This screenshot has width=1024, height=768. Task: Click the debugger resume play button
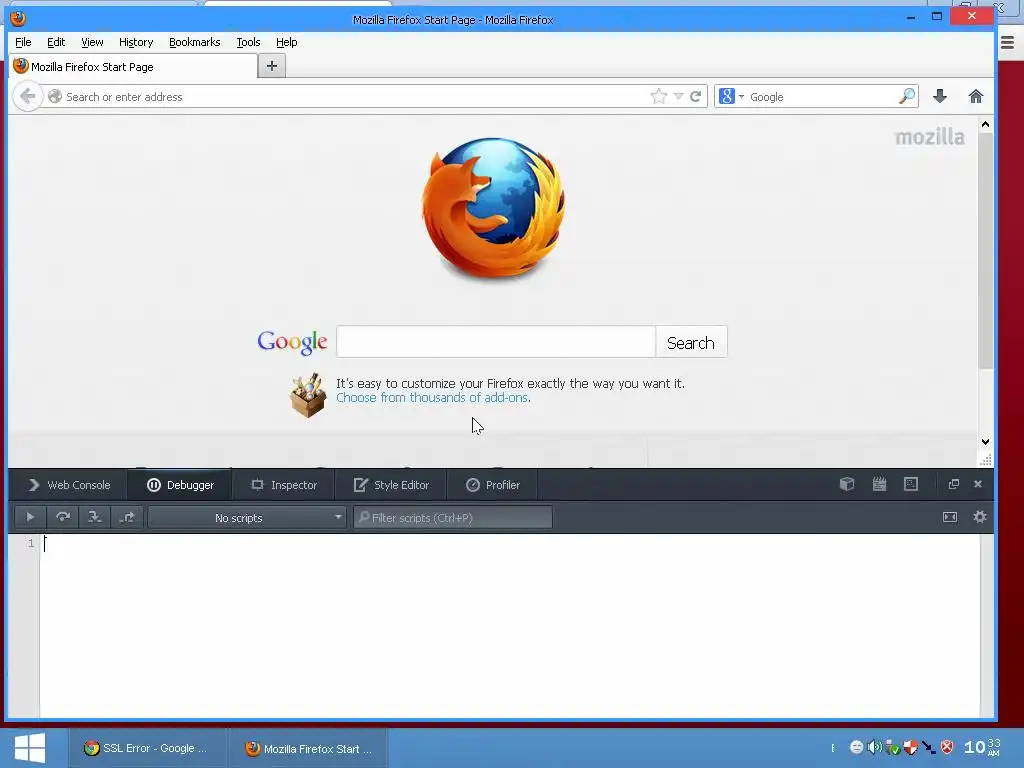30,517
